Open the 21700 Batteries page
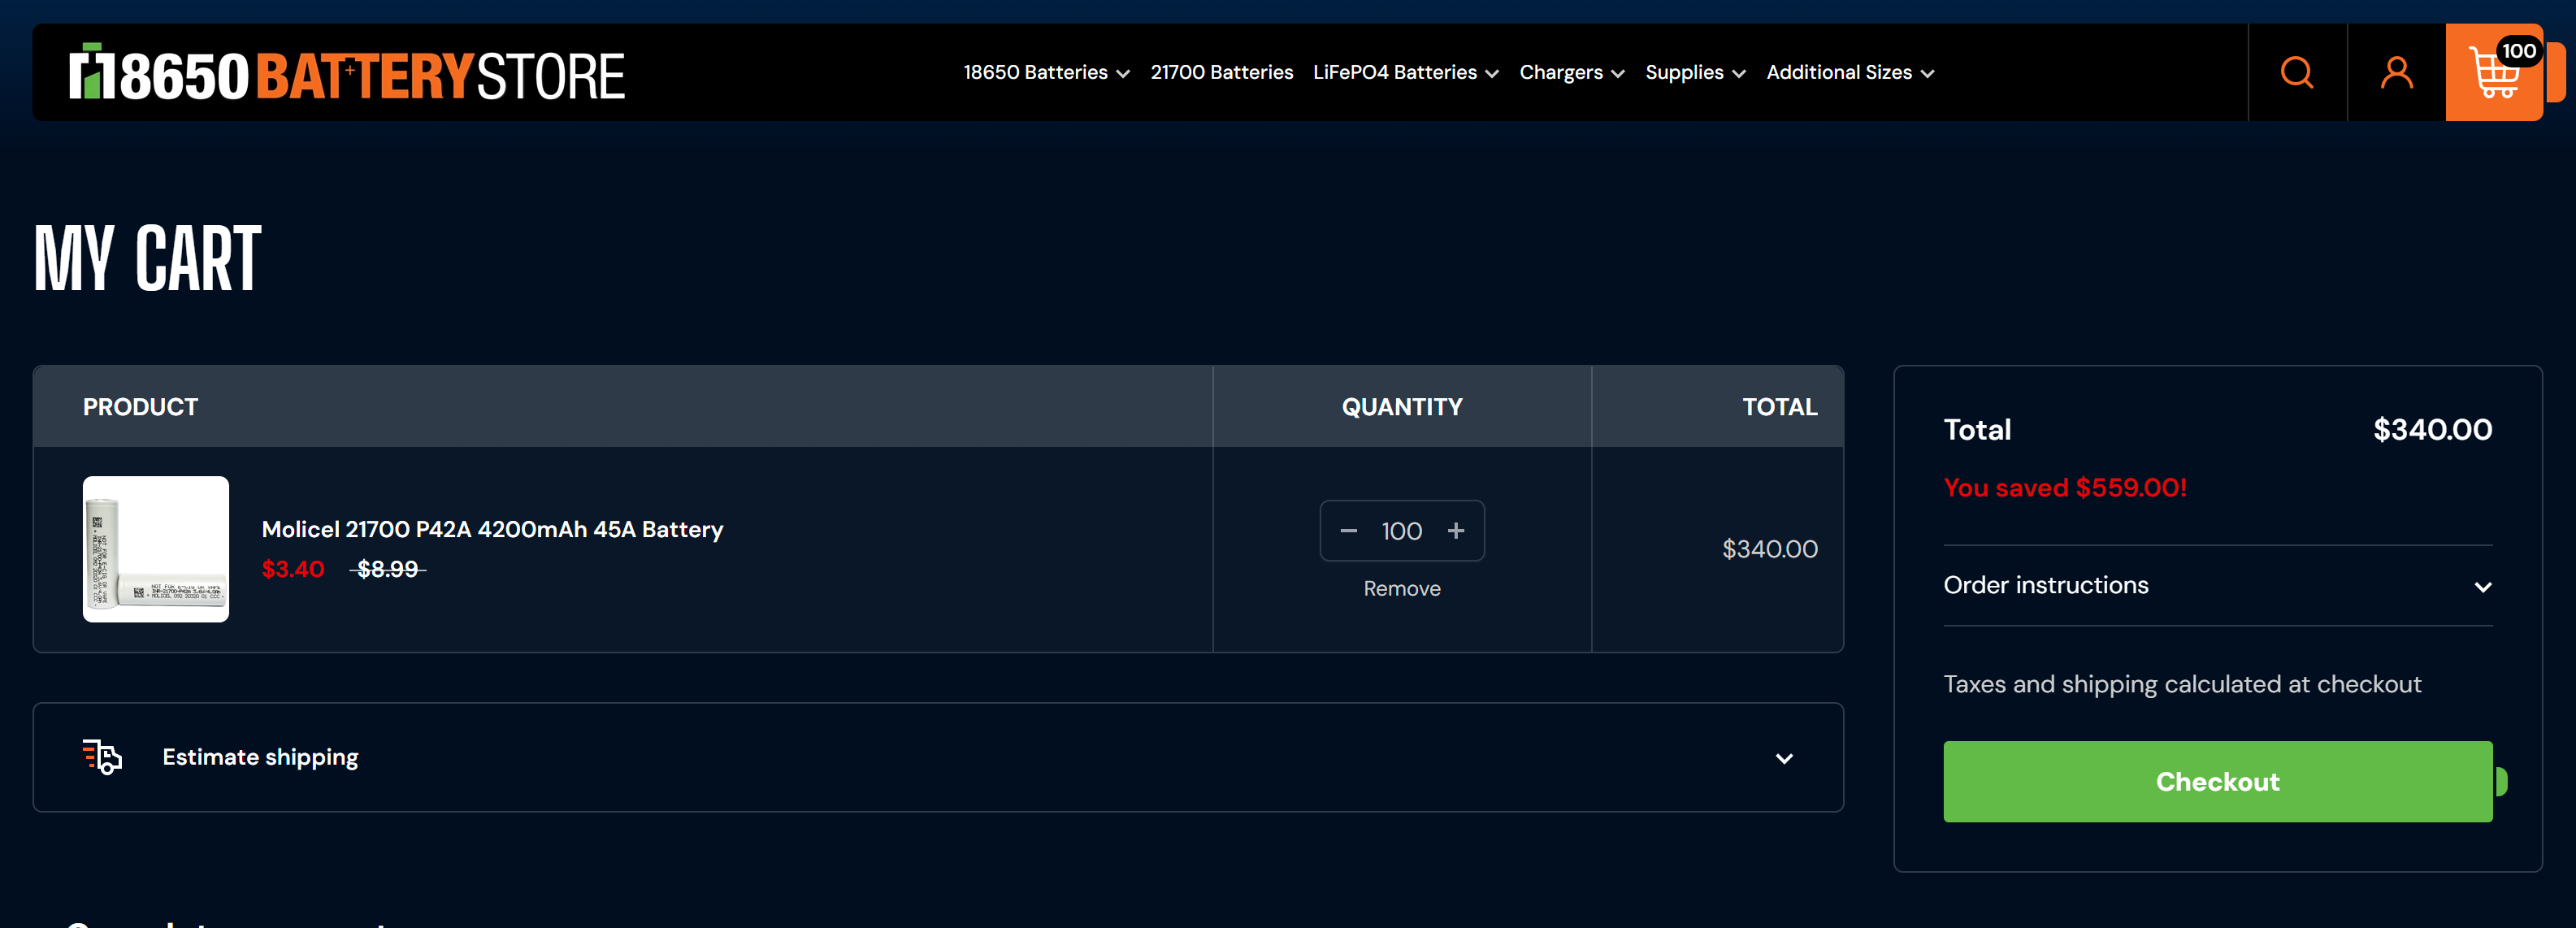Image resolution: width=2576 pixels, height=928 pixels. (x=1221, y=72)
